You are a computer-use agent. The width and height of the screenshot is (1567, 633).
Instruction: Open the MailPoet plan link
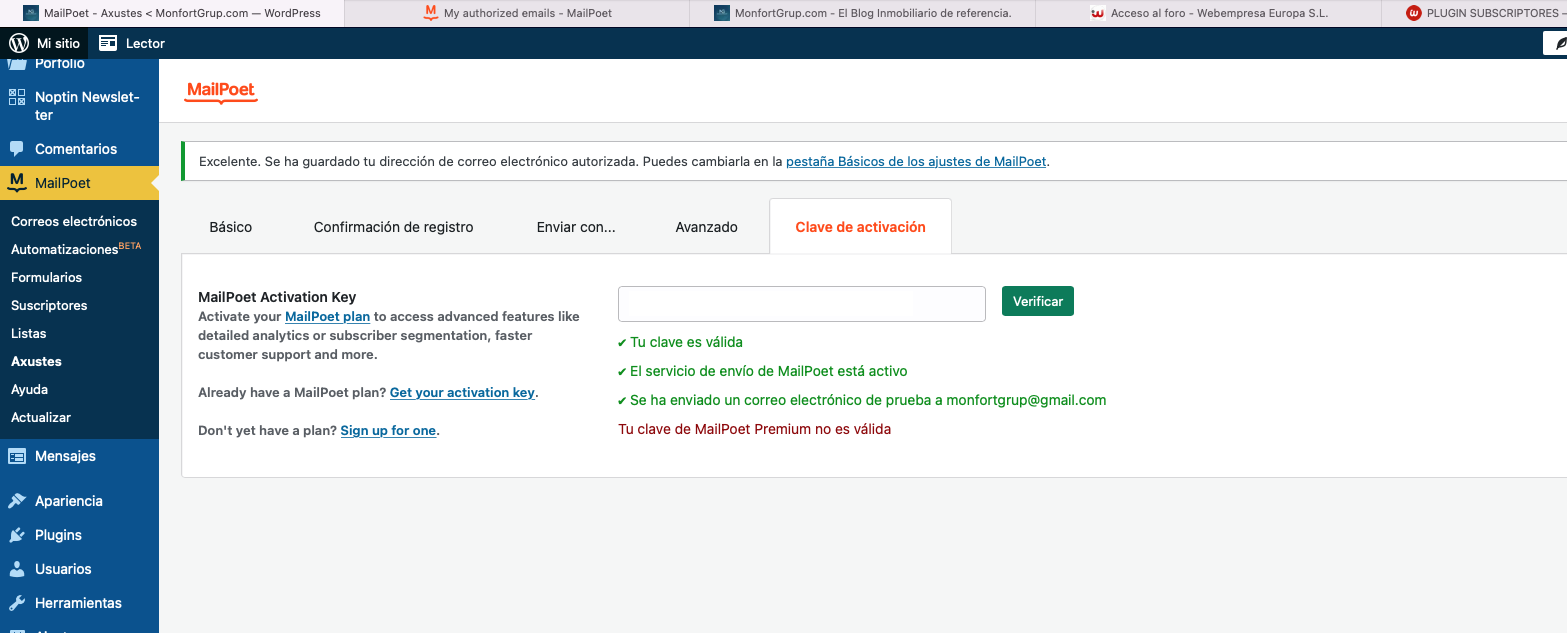tap(327, 316)
